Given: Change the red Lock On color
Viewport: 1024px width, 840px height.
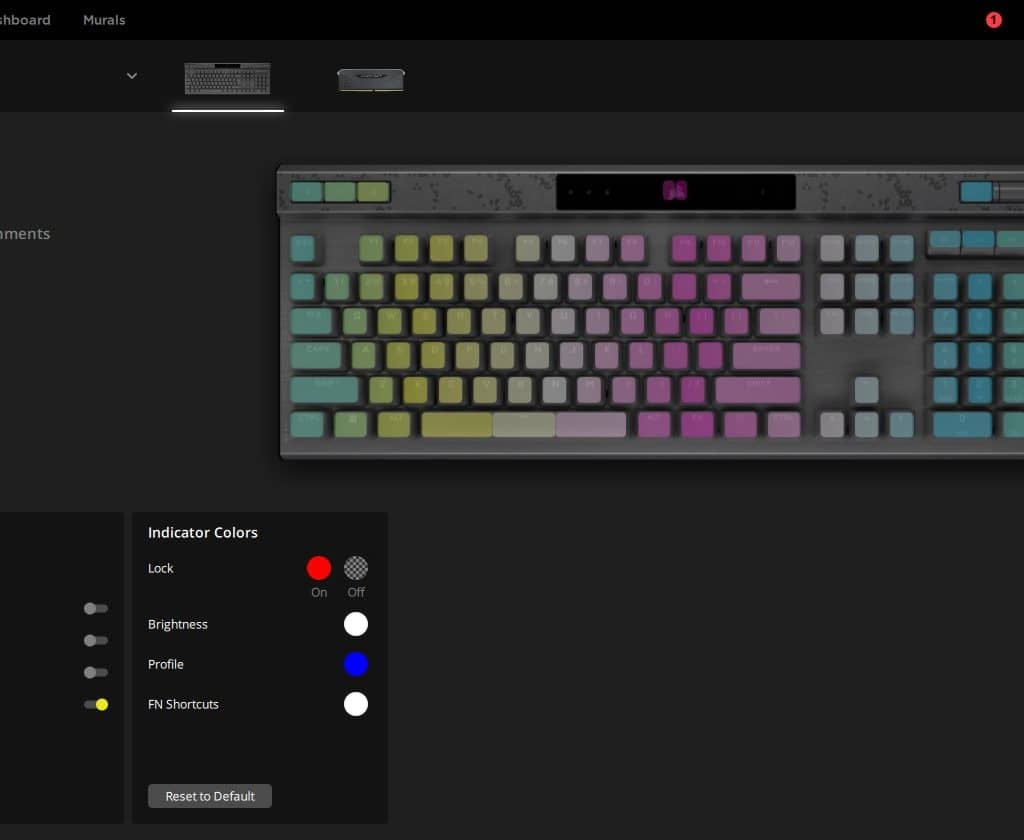Looking at the screenshot, I should point(319,568).
